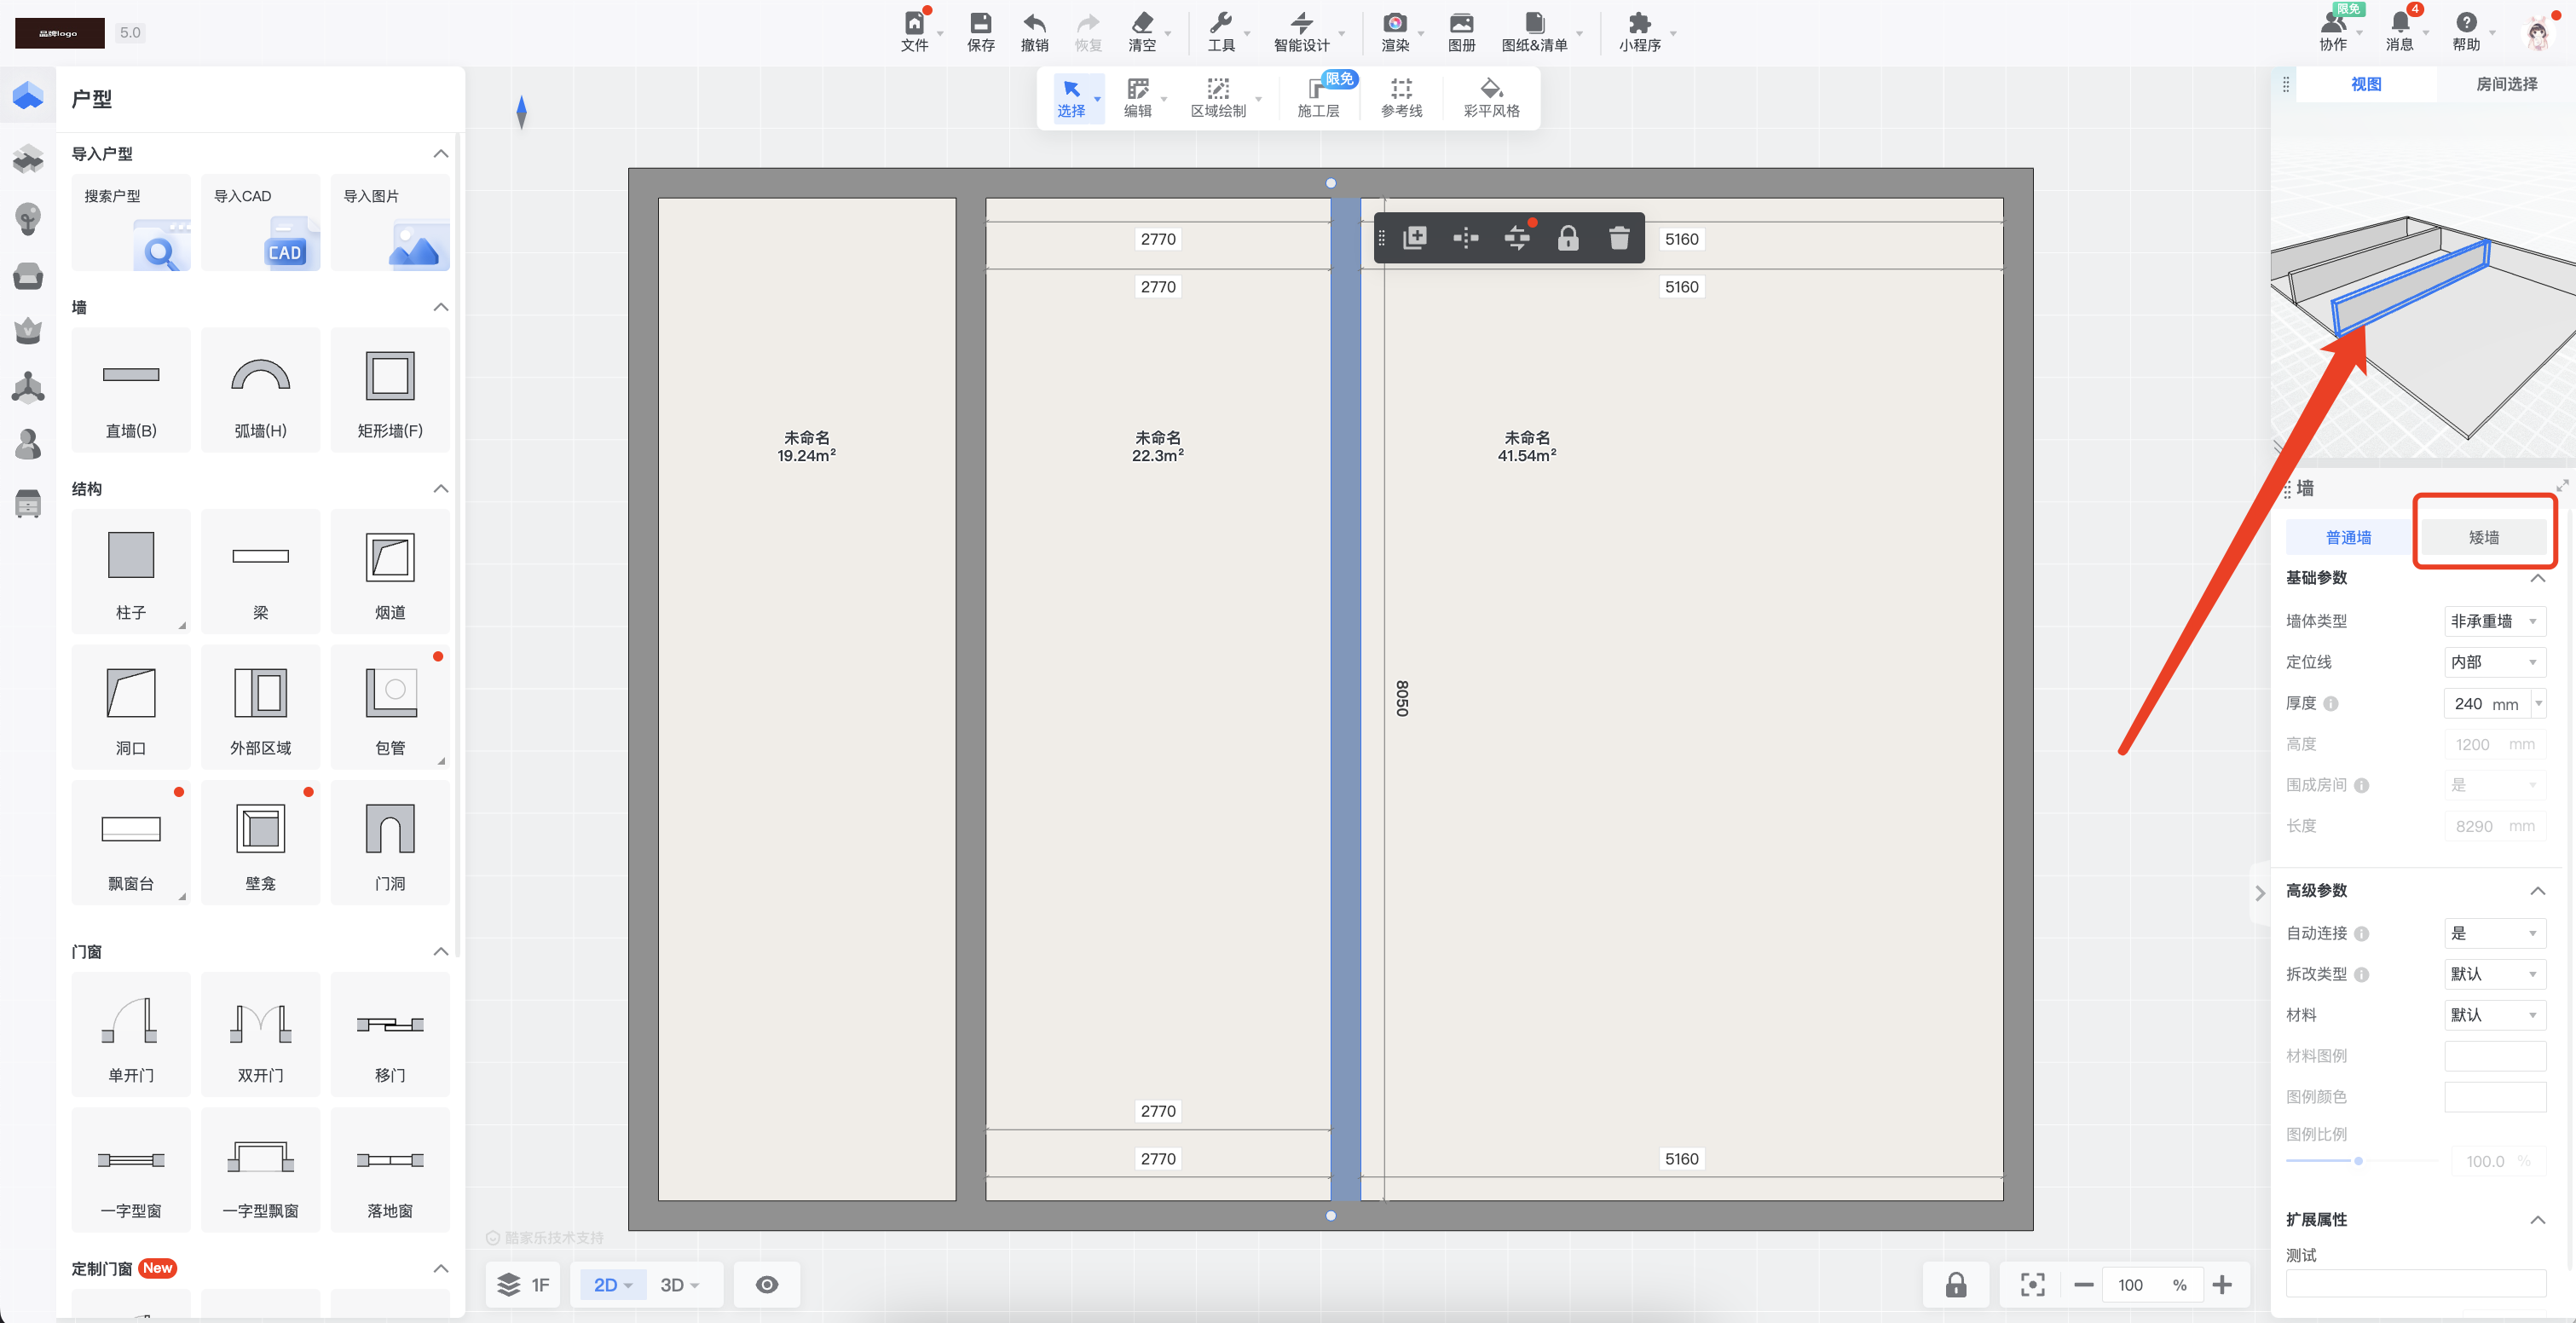The image size is (2576, 1323).
Task: Click the 材料图例 swatch box
Action: tap(2494, 1056)
